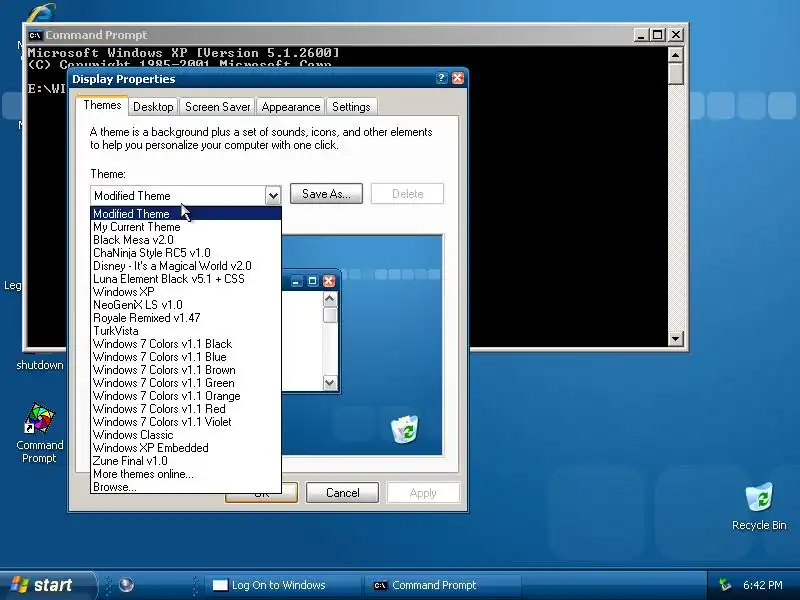The image size is (800, 600).
Task: Pick Royale Remixed v1.47 theme
Action: coord(186,318)
